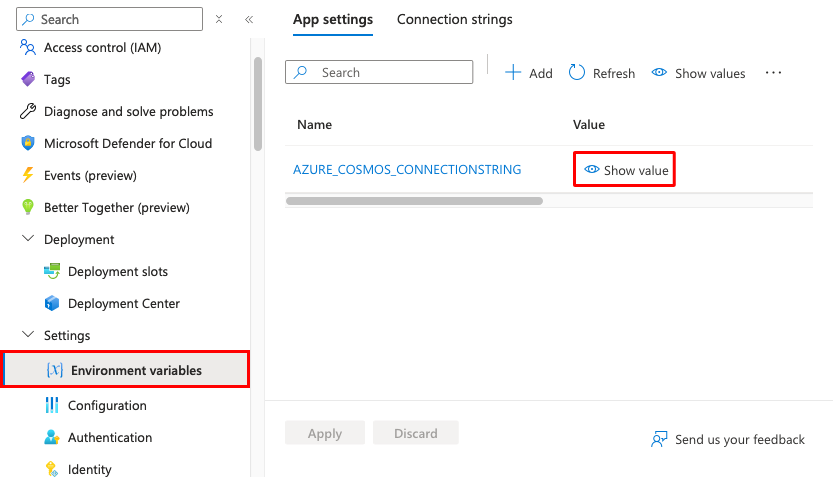
Task: Collapse the Settings section chevron
Action: (27, 335)
